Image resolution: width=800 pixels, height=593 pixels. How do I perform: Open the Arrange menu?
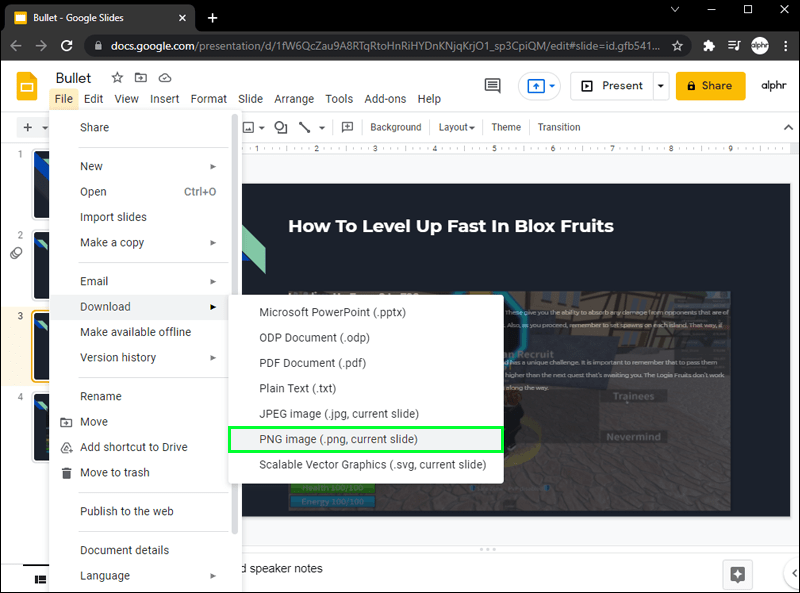tap(294, 99)
